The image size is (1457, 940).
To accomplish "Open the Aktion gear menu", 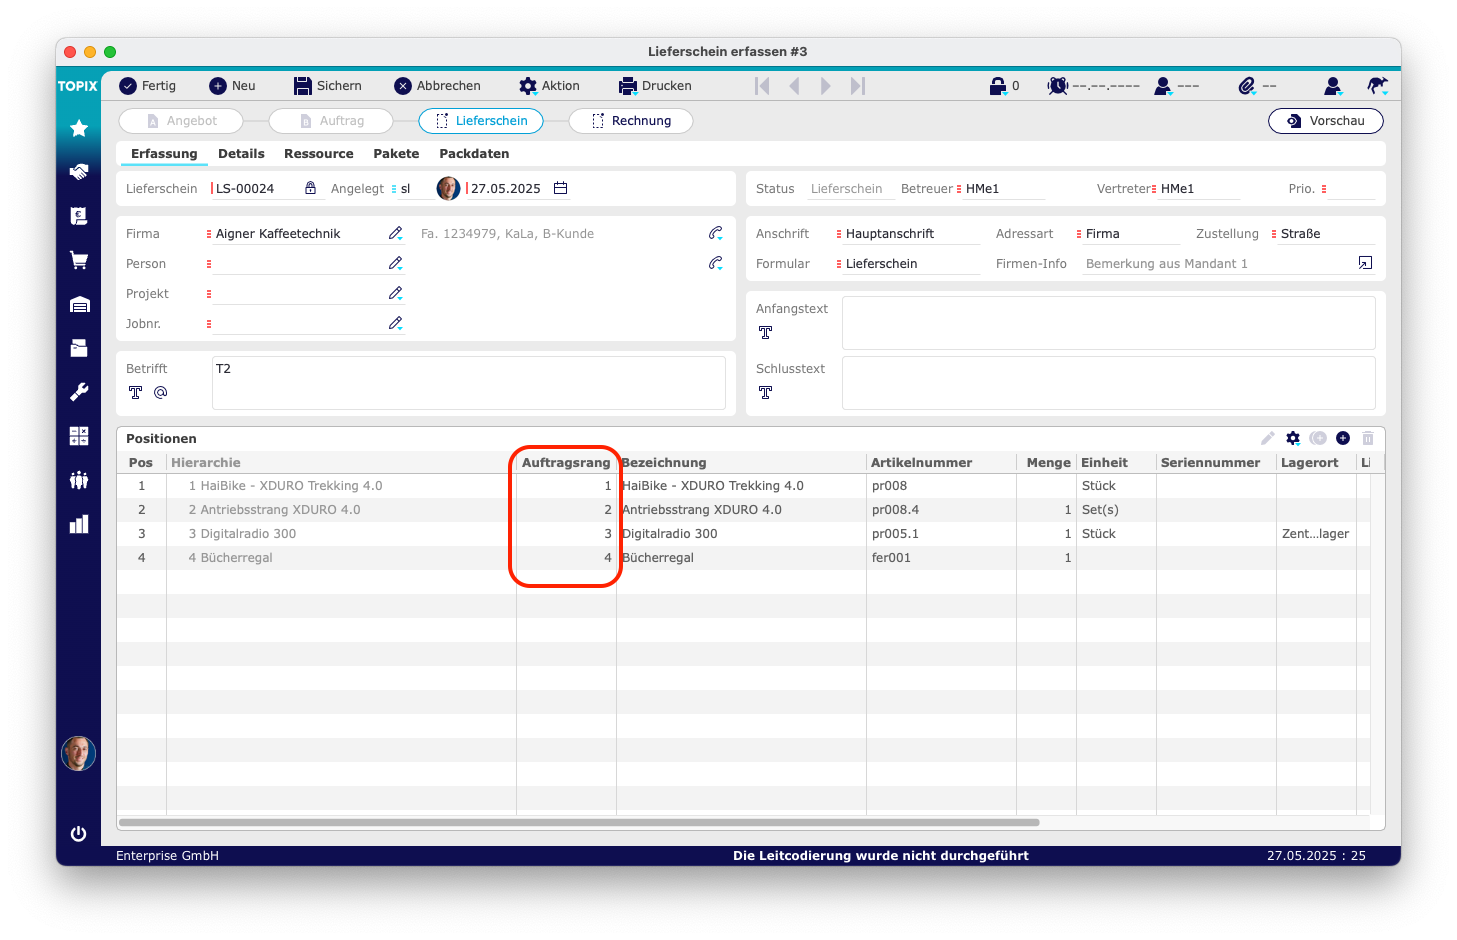I will click(x=549, y=86).
